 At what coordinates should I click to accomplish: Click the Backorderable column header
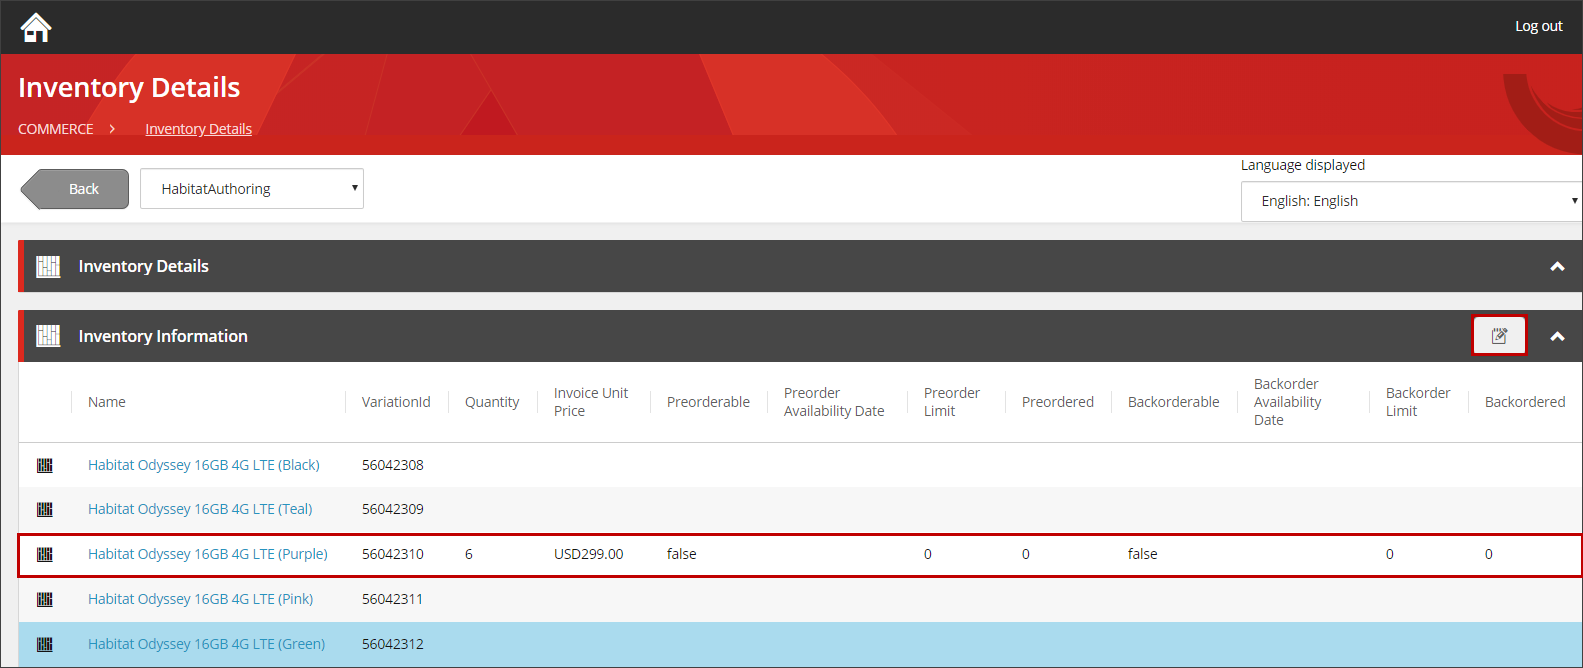pyautogui.click(x=1174, y=402)
